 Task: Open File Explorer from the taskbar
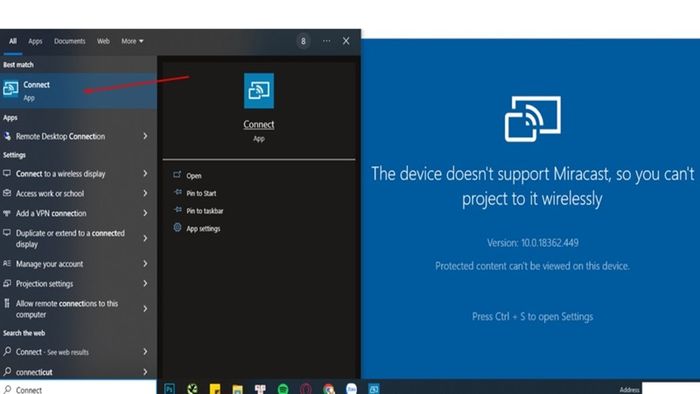click(x=238, y=389)
